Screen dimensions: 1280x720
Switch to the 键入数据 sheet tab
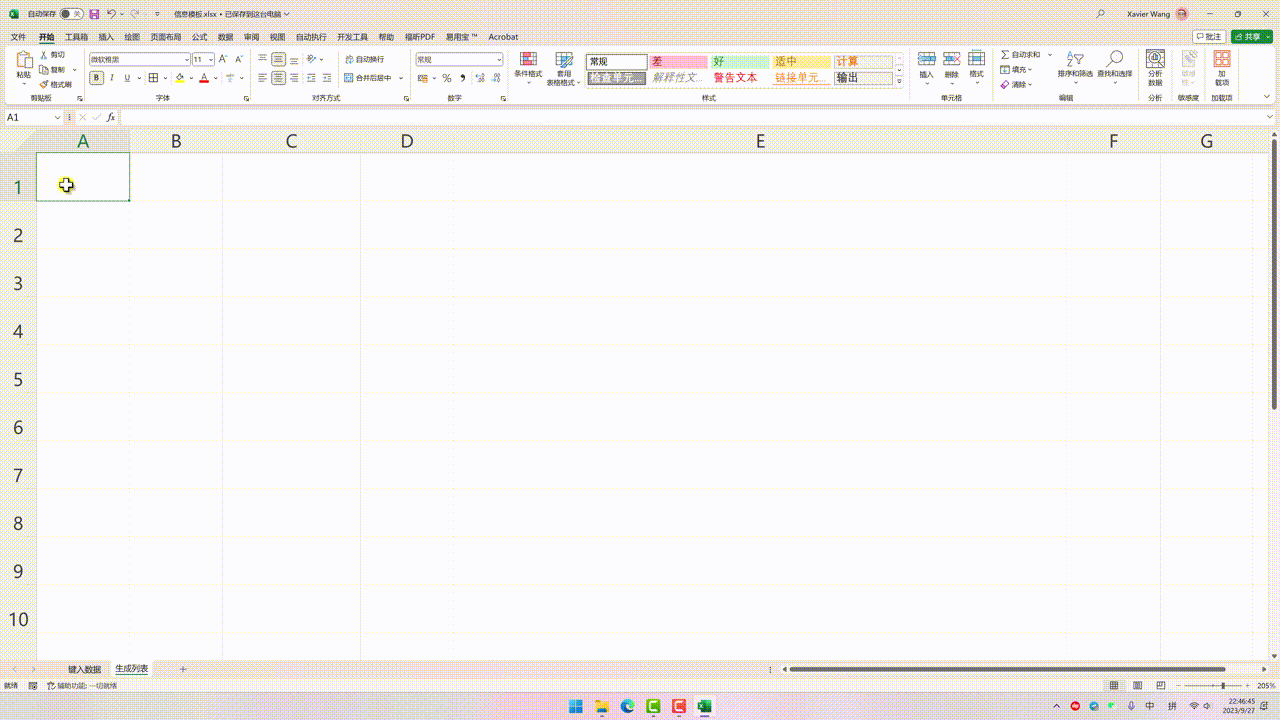(84, 669)
